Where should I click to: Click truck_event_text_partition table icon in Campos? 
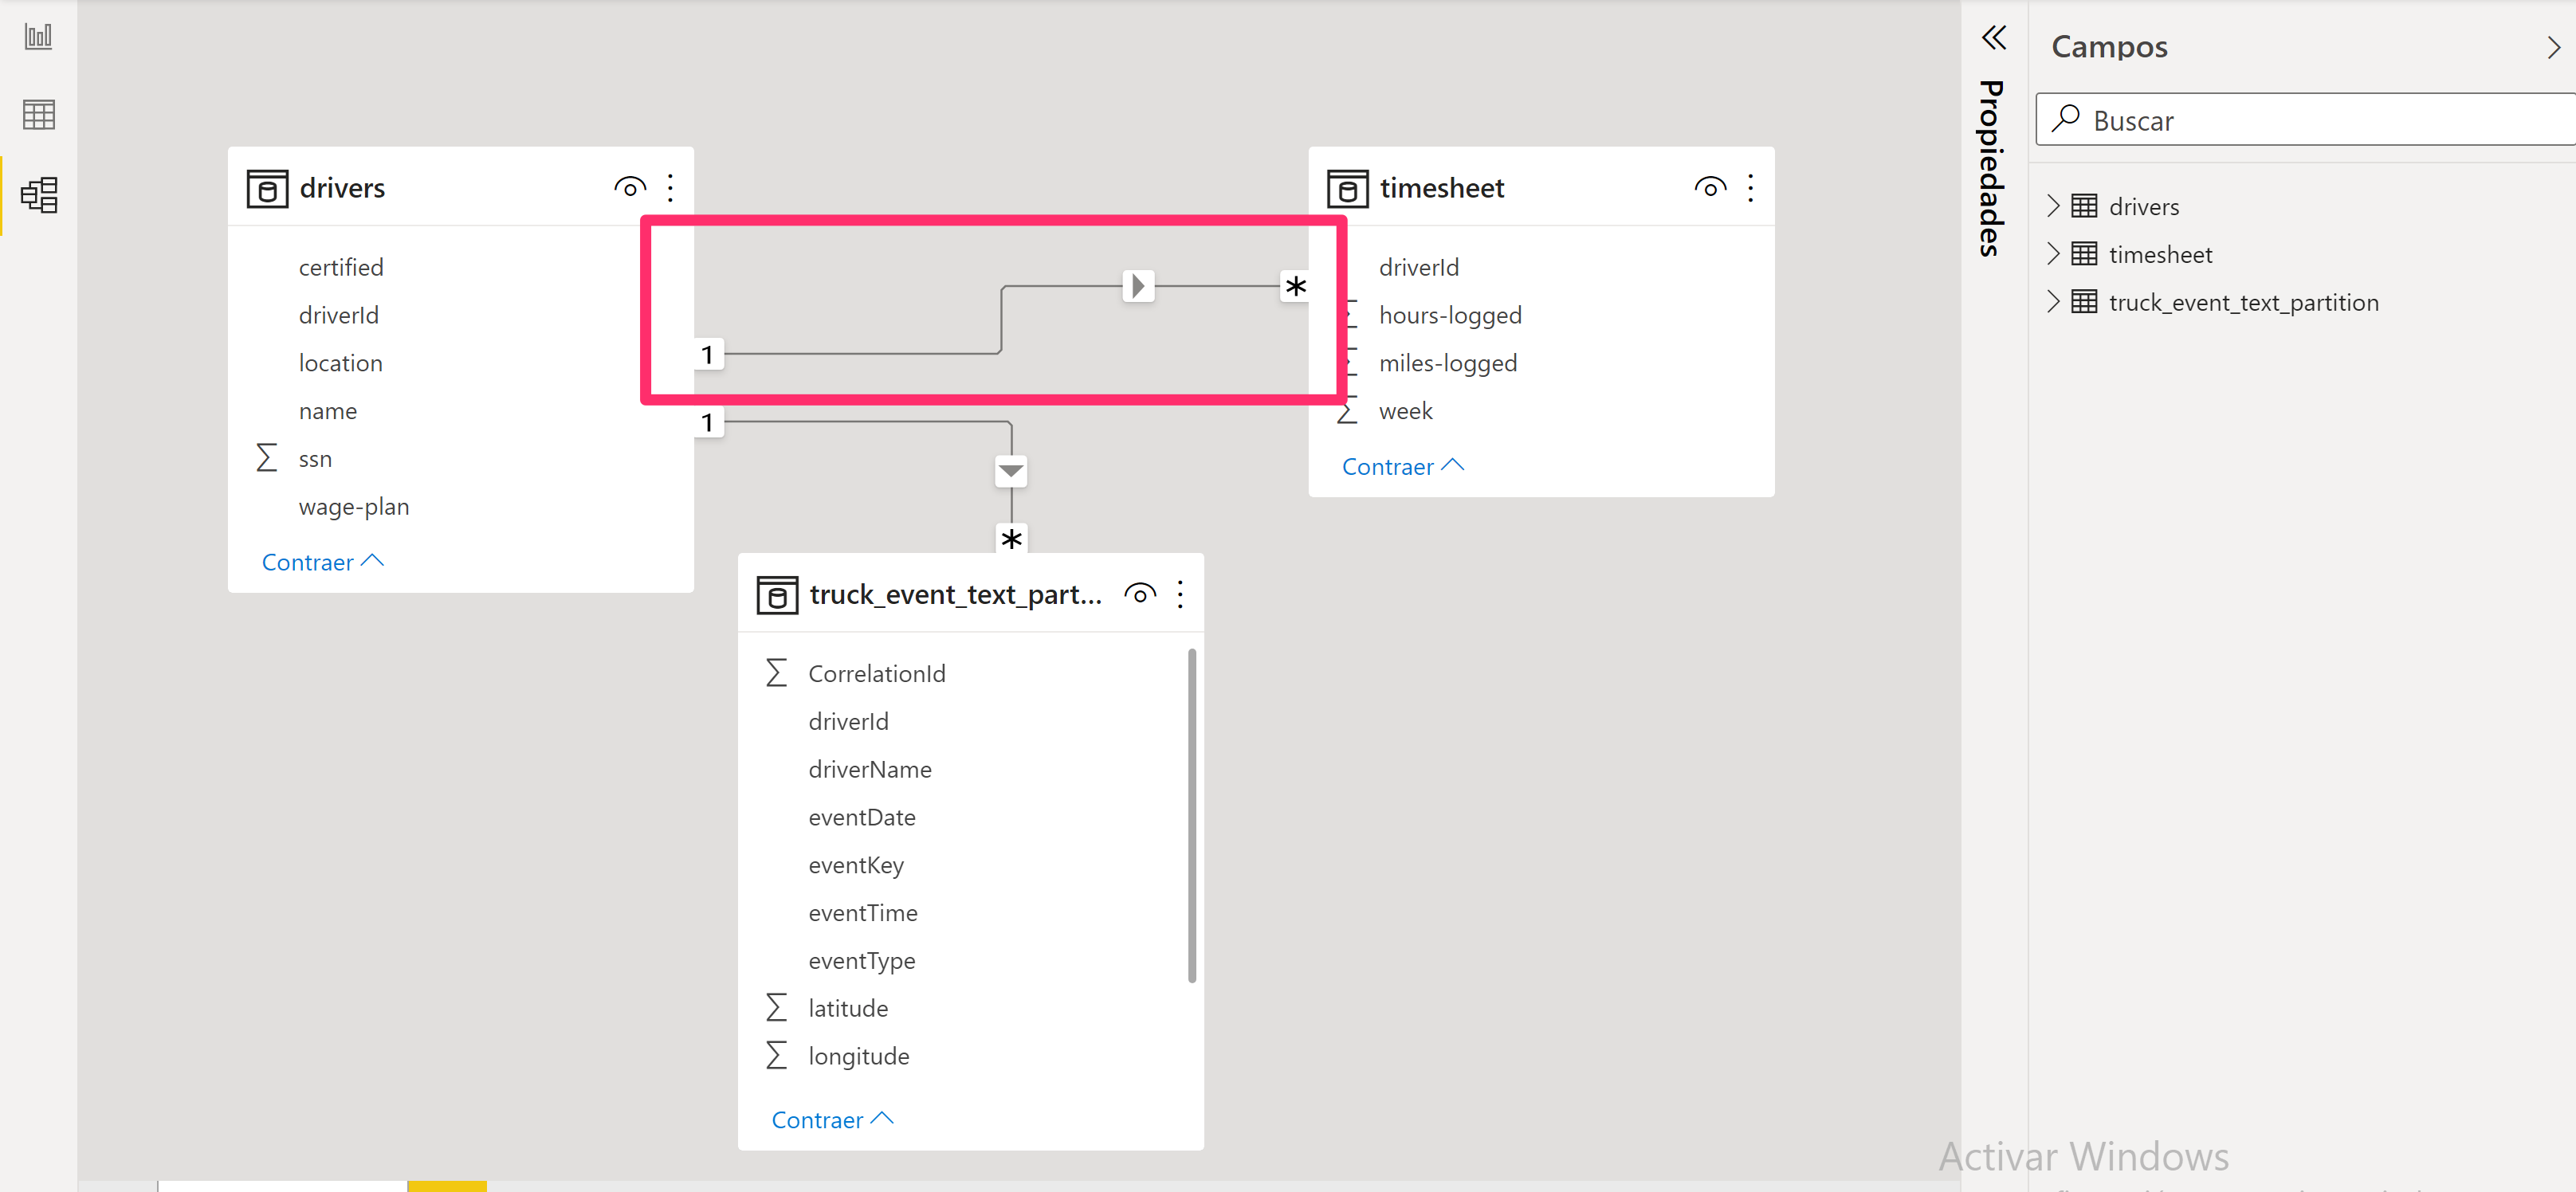point(2084,302)
